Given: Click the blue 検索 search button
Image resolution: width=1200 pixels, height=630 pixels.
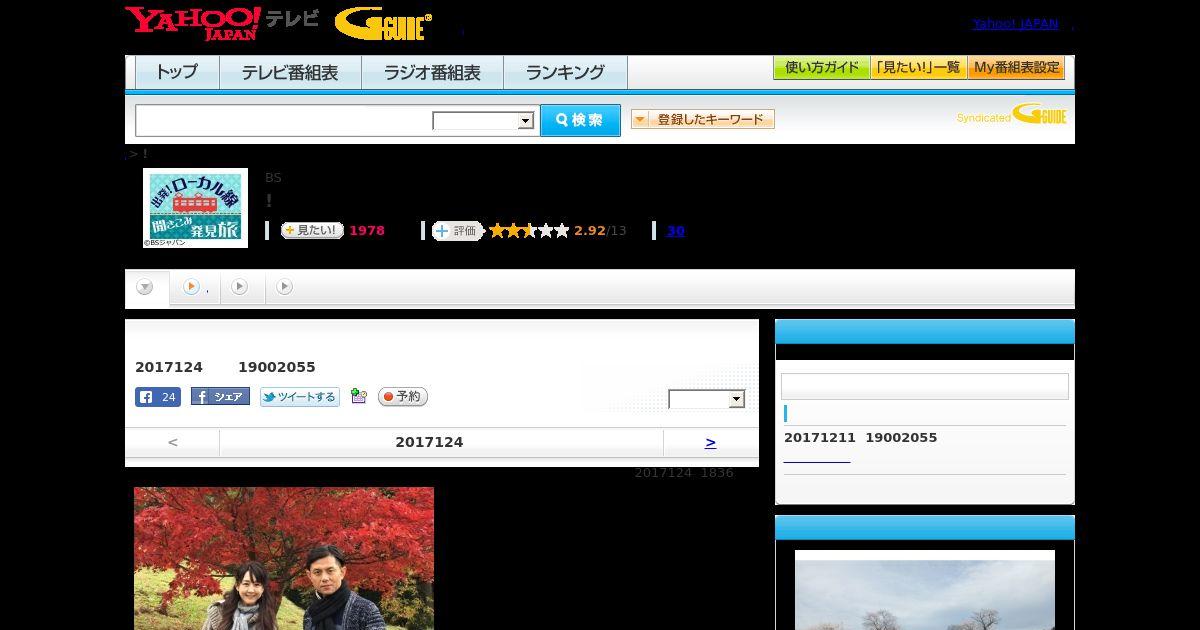Looking at the screenshot, I should point(580,120).
